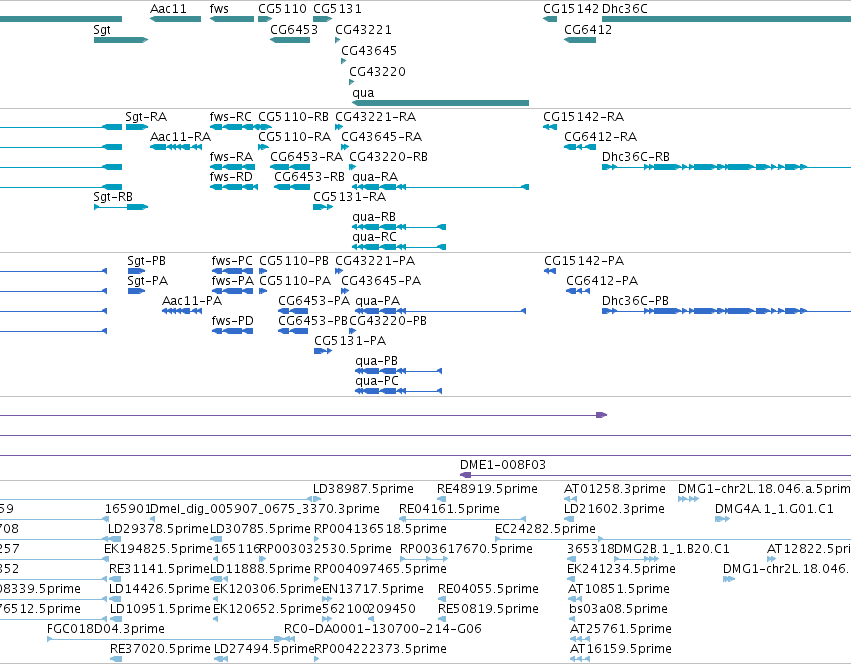The width and height of the screenshot is (851, 664).
Task: Open the CG15142 gene label
Action: (571, 9)
